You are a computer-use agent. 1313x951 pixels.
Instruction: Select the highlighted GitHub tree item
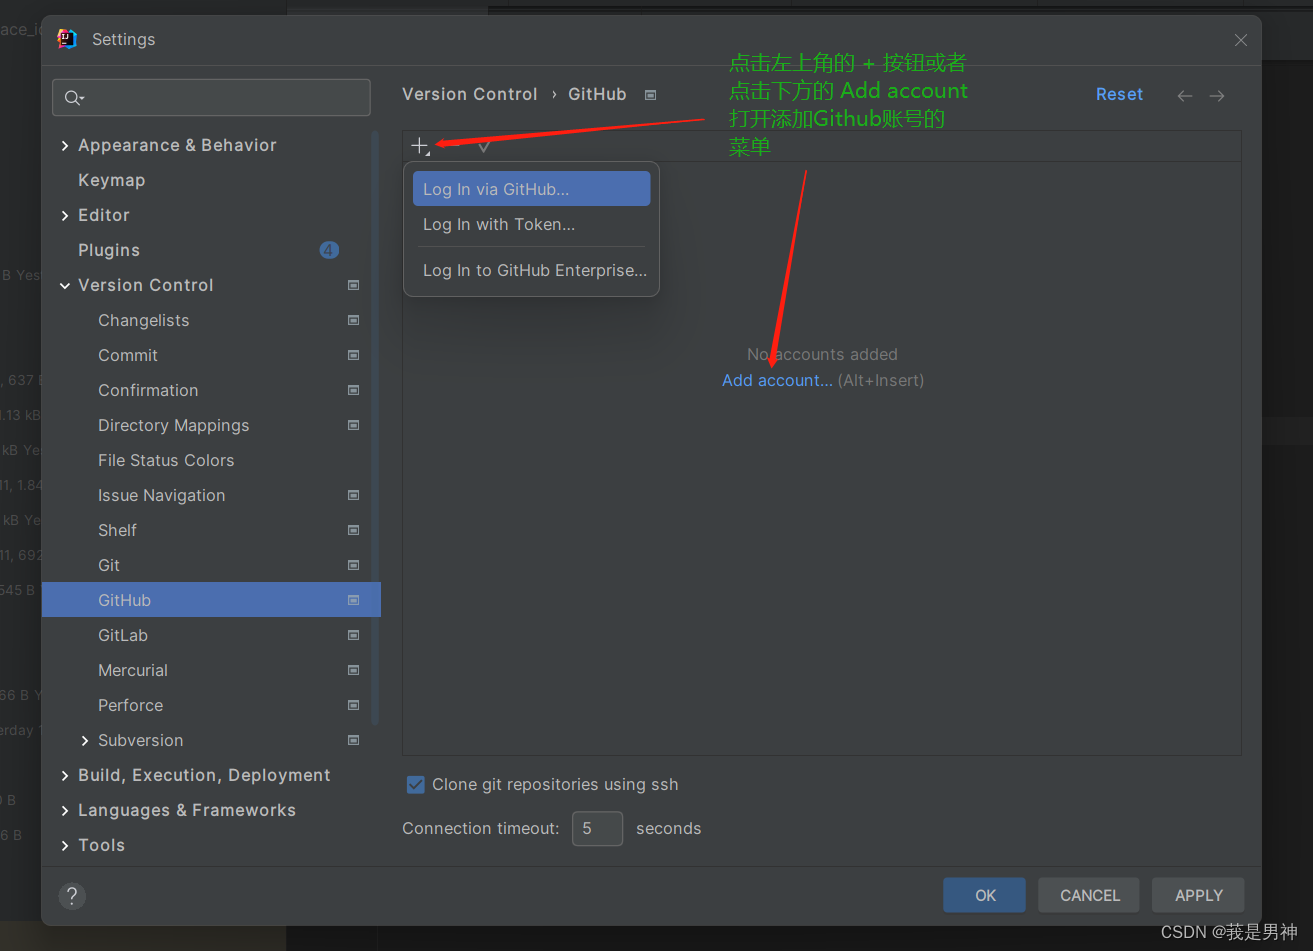pyautogui.click(x=211, y=600)
